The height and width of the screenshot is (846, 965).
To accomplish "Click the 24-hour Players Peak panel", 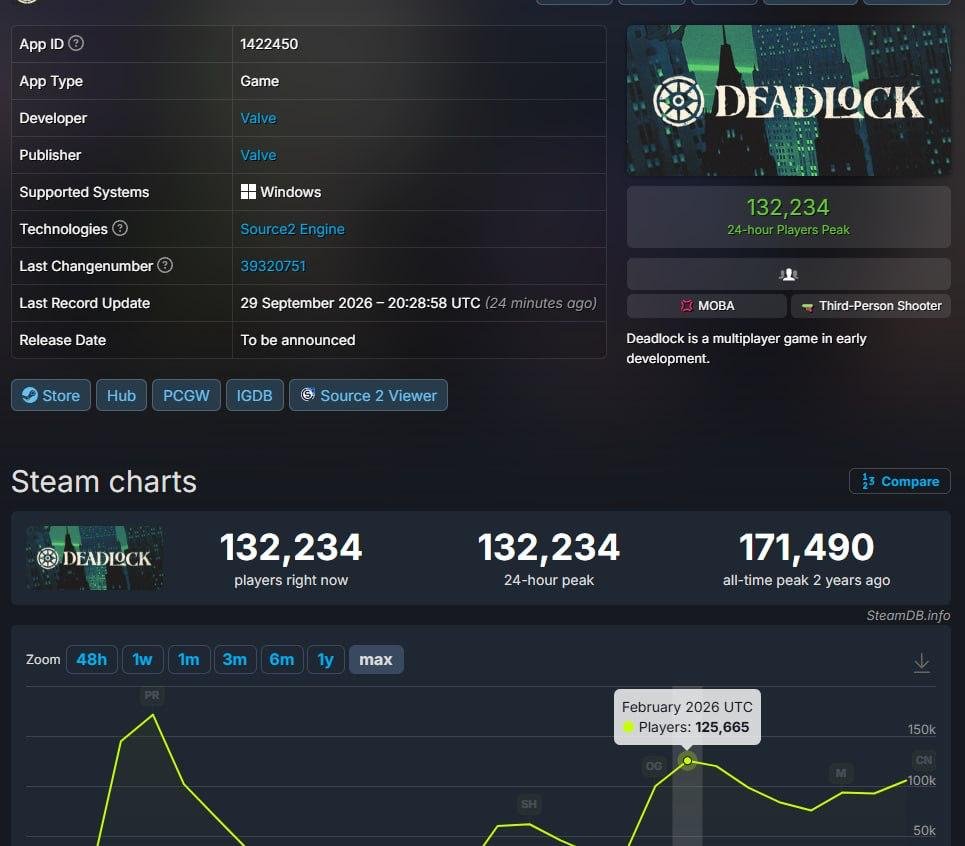I will (788, 217).
